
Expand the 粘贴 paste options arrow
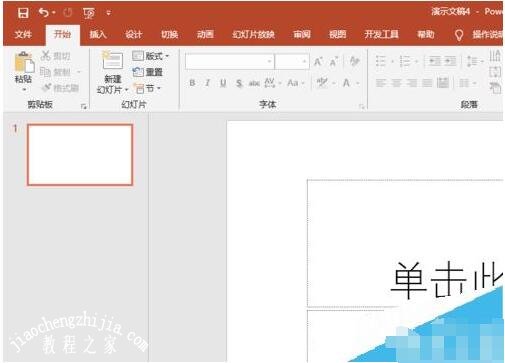(24, 89)
